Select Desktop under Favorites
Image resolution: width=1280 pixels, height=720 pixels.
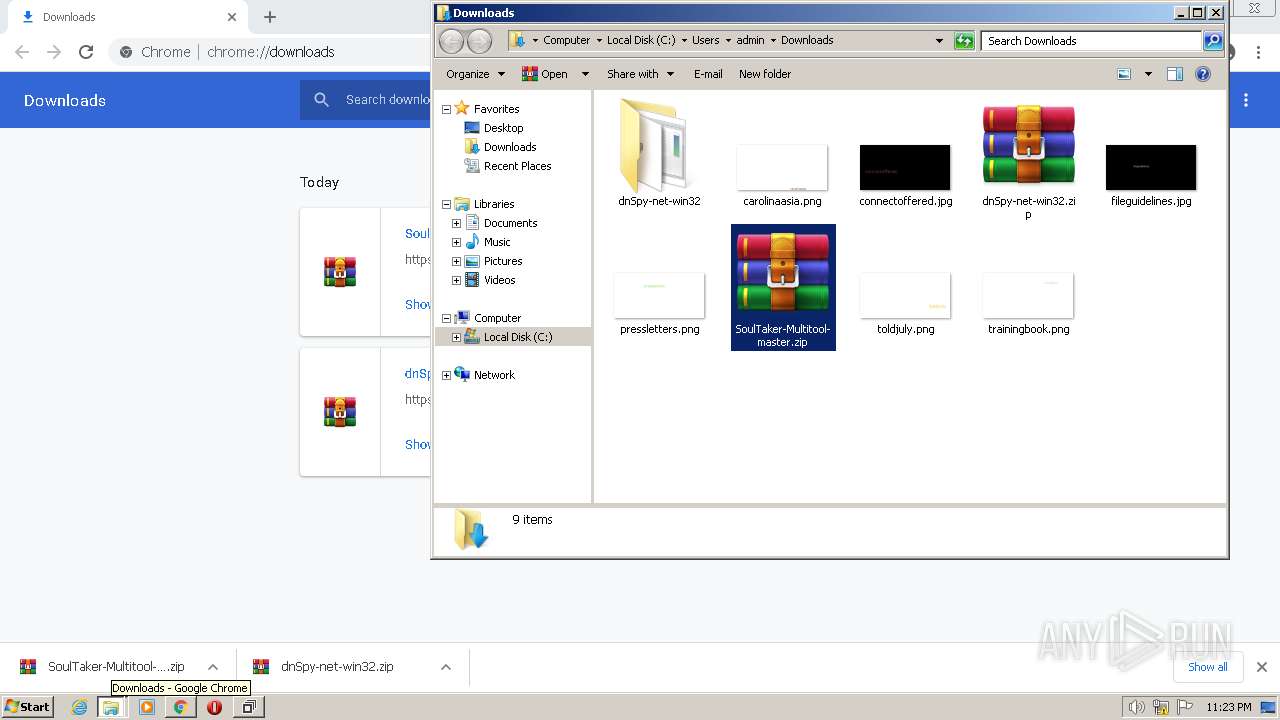(x=503, y=128)
